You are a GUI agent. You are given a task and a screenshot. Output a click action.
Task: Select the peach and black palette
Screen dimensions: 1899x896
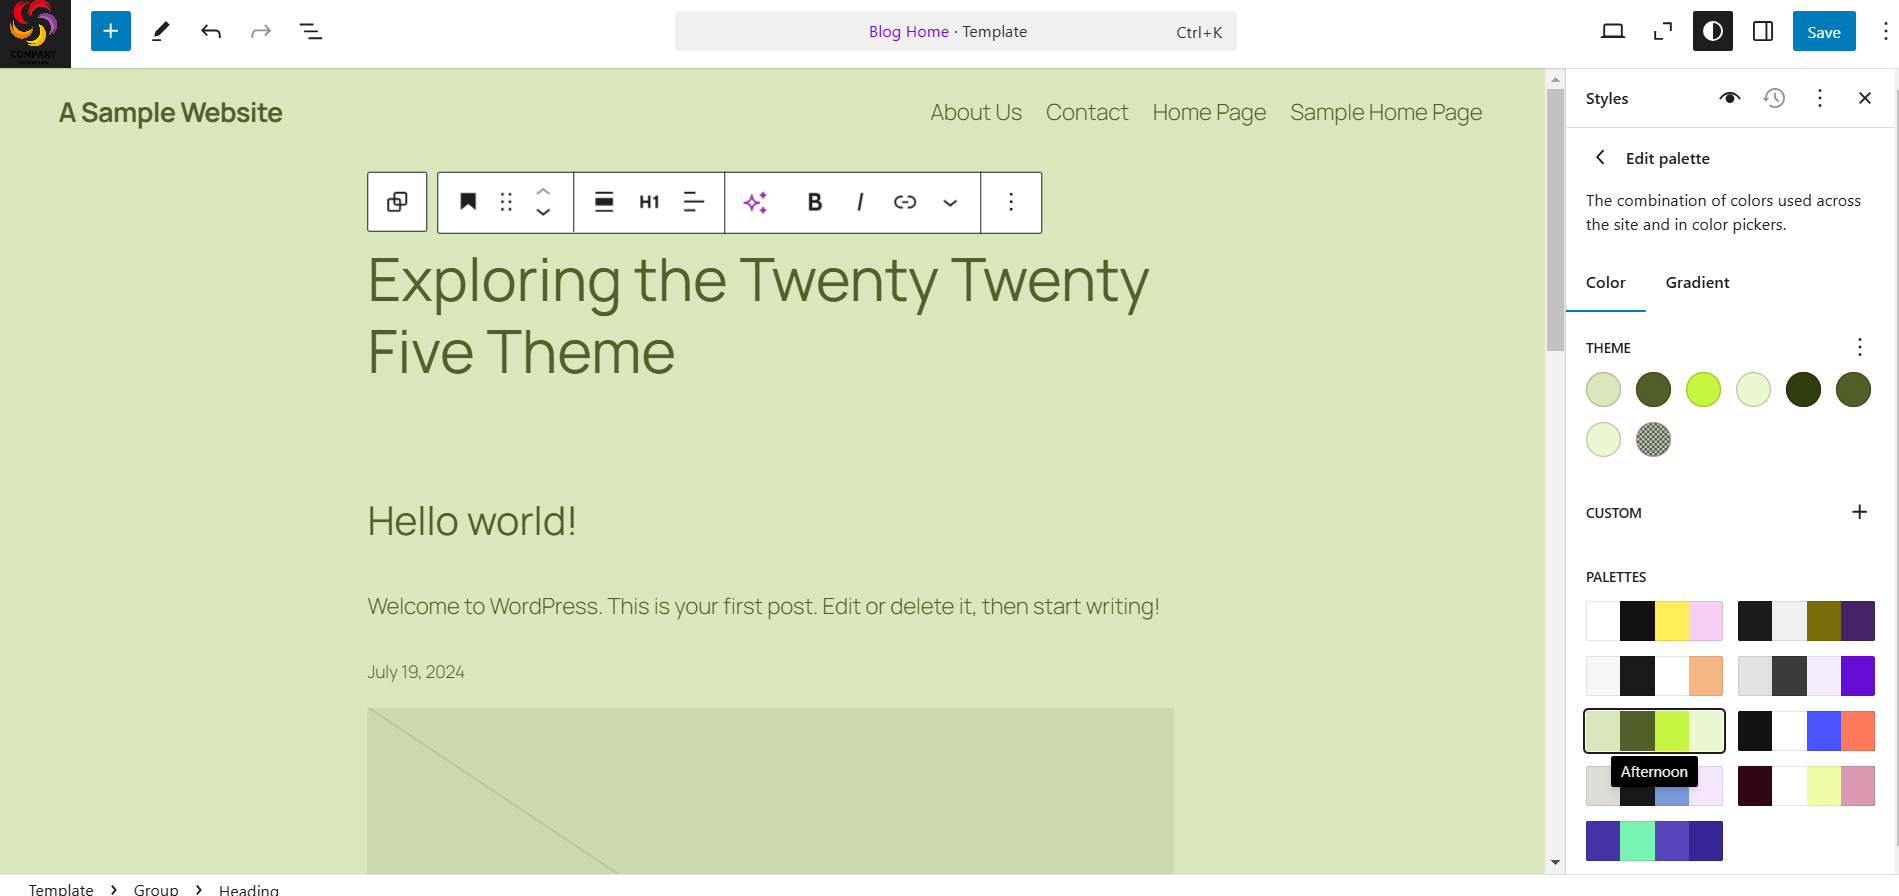point(1655,676)
